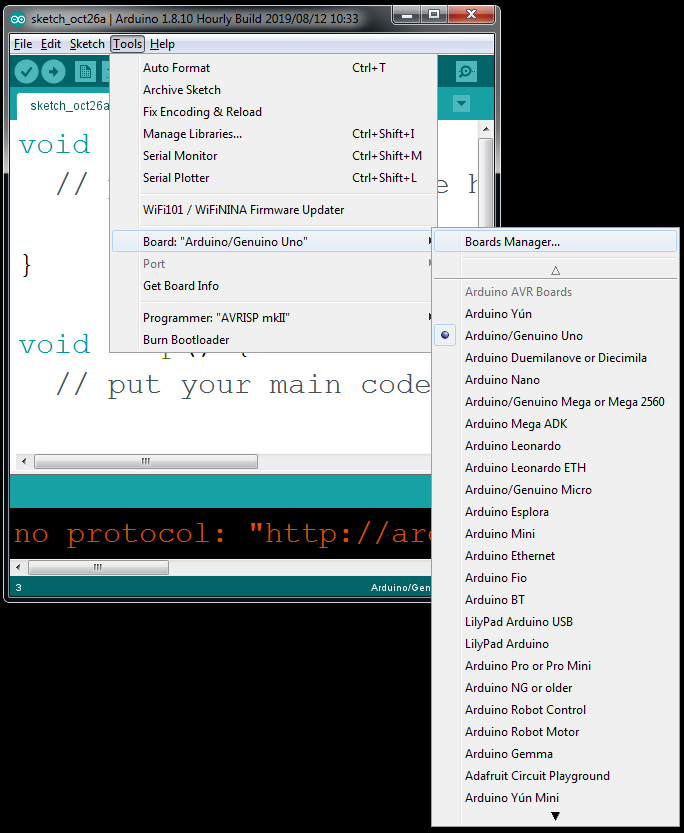684x833 pixels.
Task: Select LilyPad Arduino board entry
Action: (x=557, y=644)
